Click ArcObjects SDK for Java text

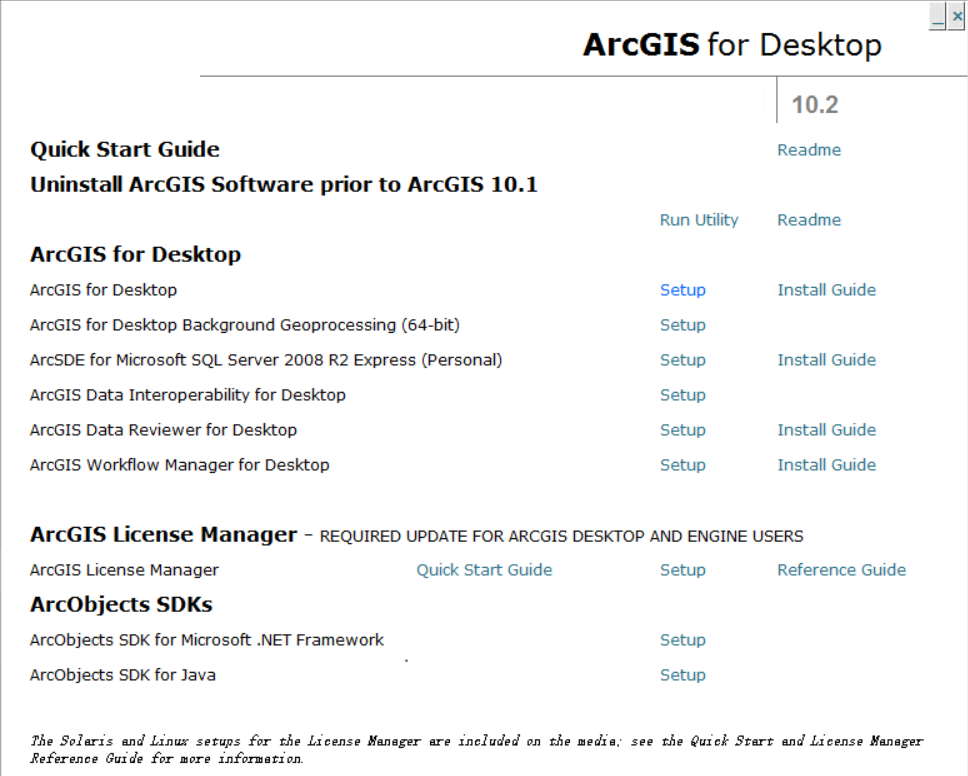click(x=123, y=675)
